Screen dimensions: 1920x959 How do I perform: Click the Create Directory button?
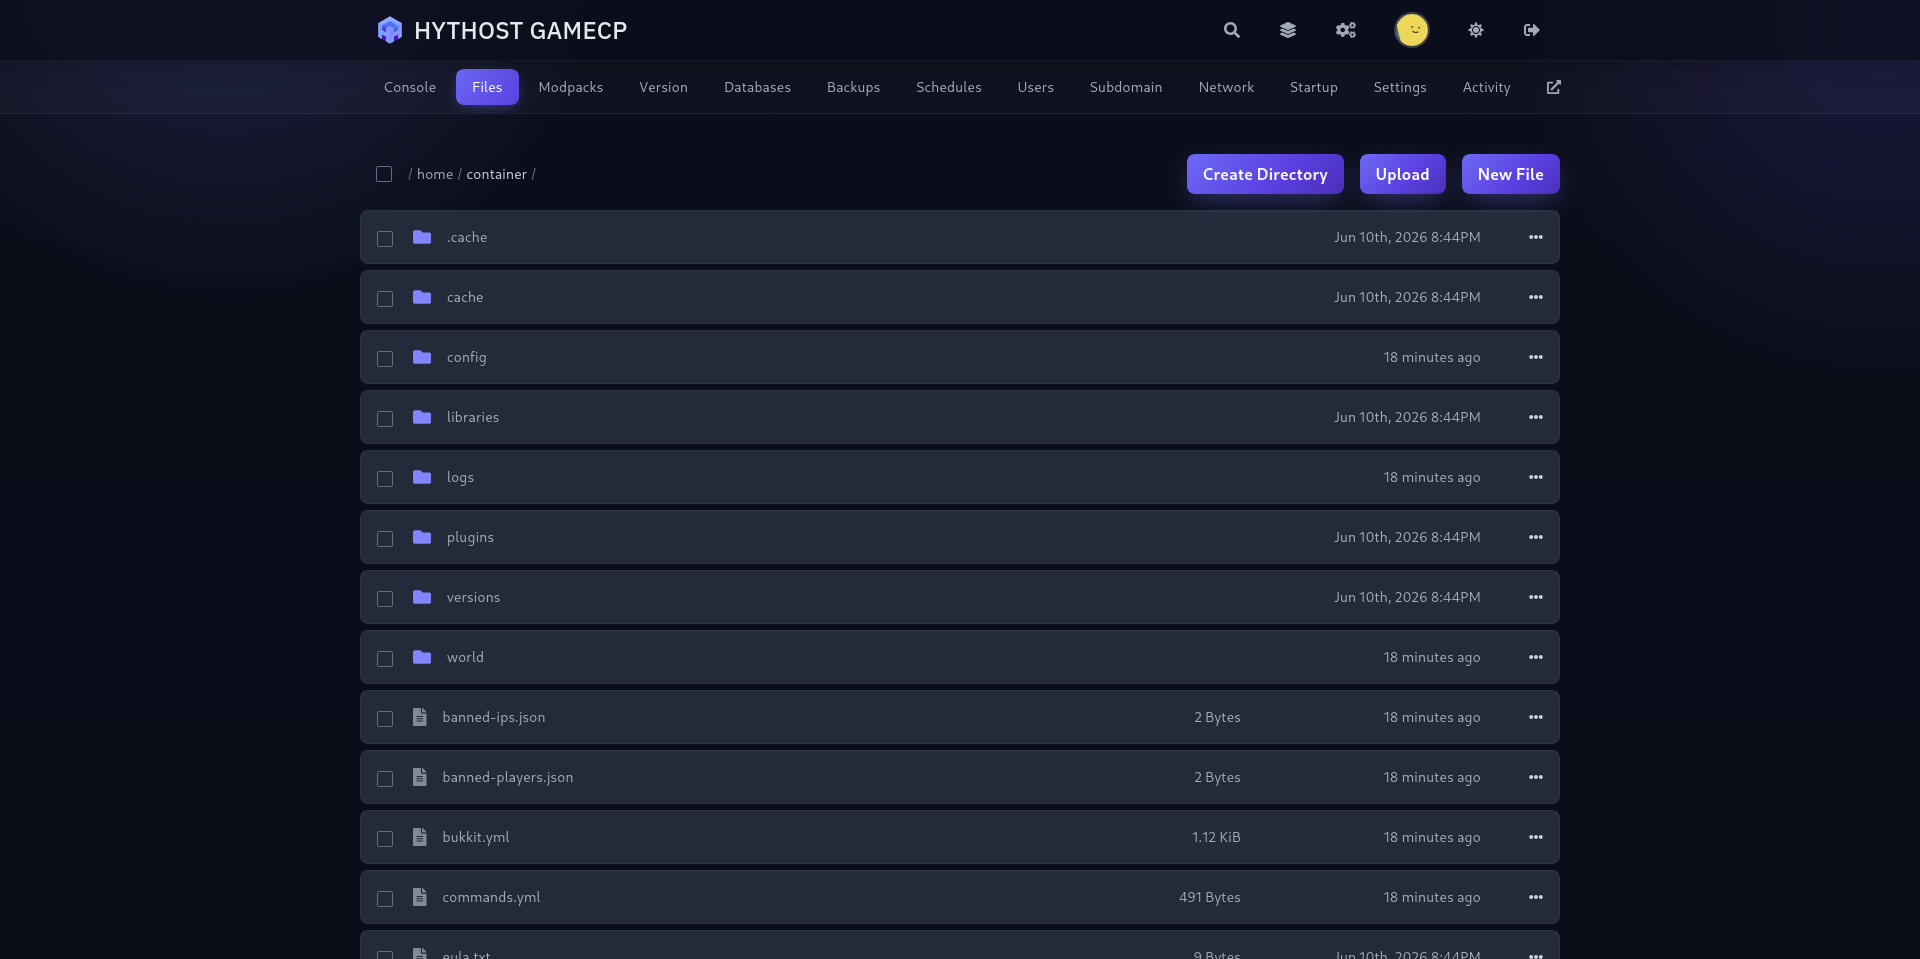pyautogui.click(x=1265, y=174)
